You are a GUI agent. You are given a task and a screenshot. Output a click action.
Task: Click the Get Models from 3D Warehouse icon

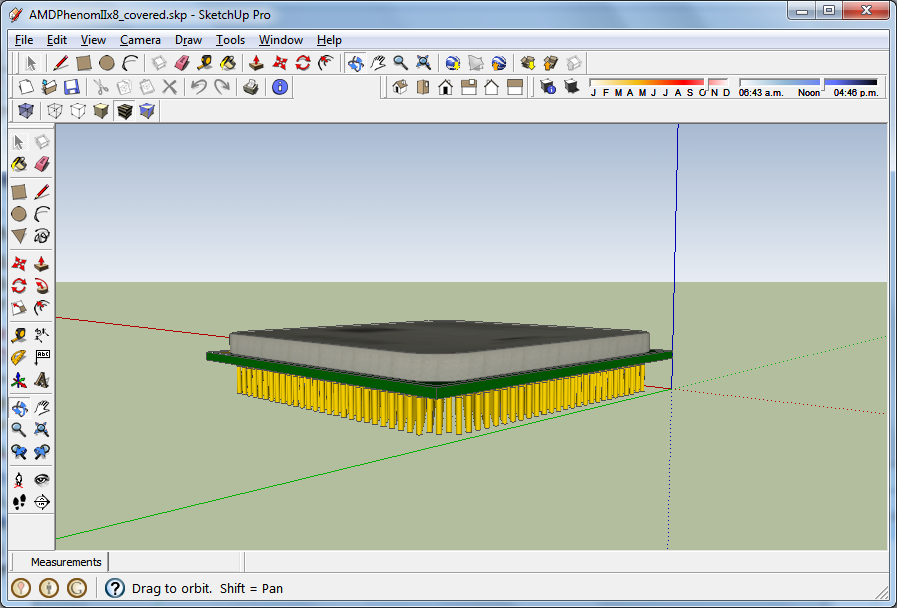tap(527, 63)
